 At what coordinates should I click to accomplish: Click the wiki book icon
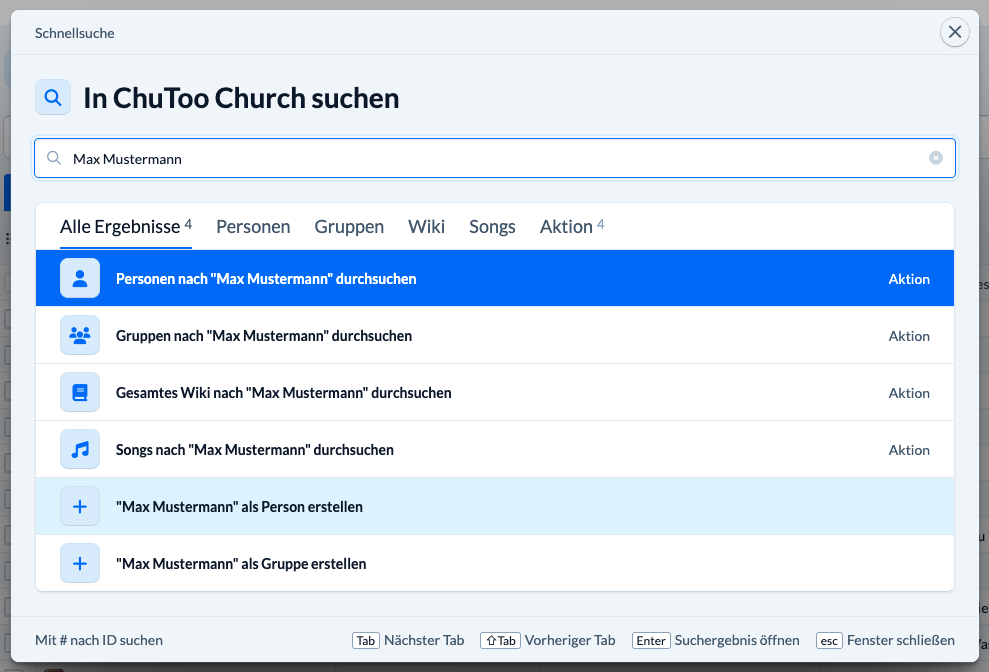pos(80,393)
